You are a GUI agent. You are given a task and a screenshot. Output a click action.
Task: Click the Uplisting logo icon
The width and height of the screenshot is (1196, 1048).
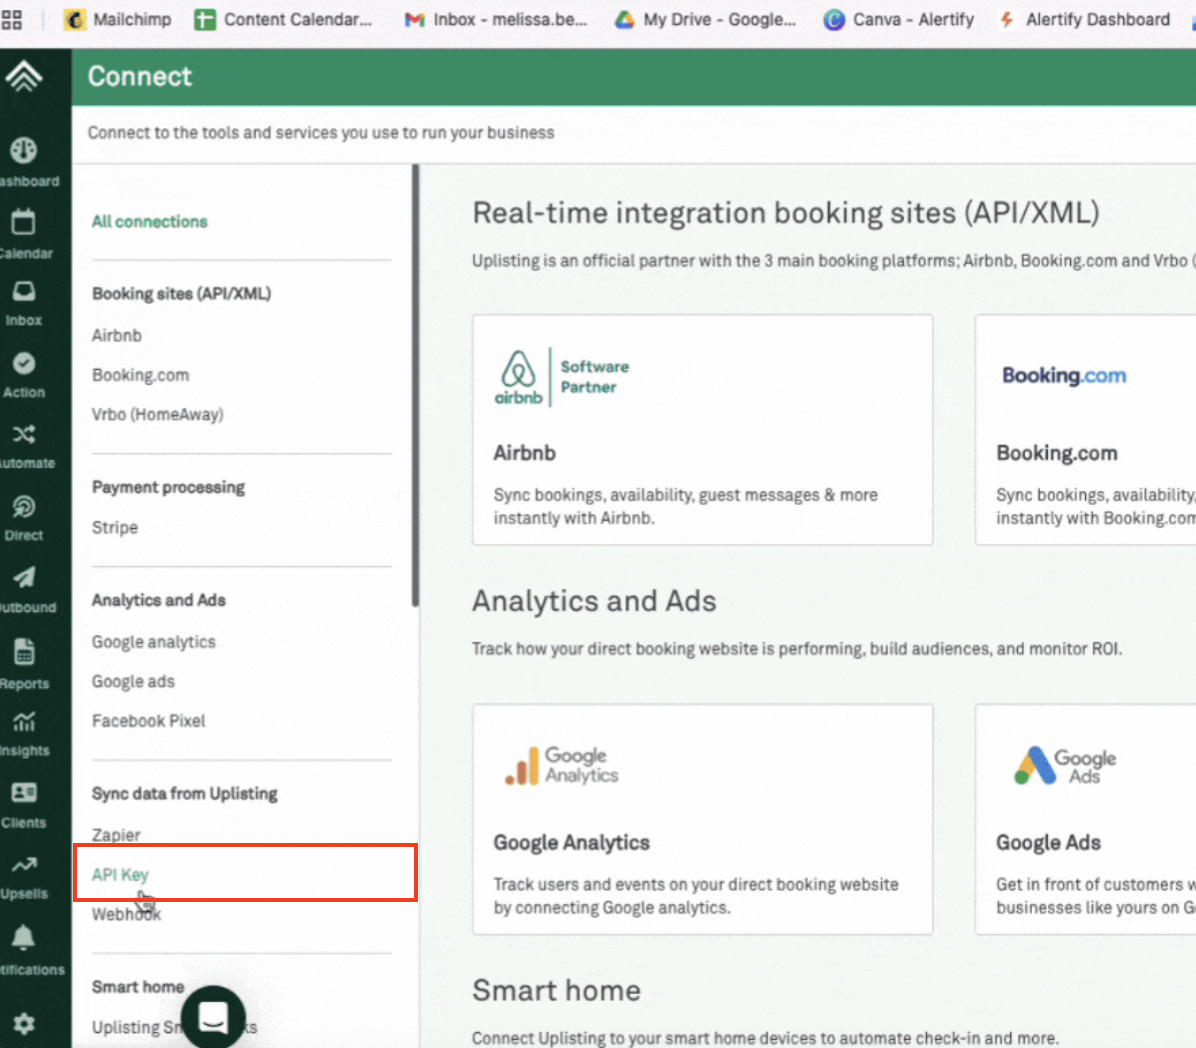[24, 76]
